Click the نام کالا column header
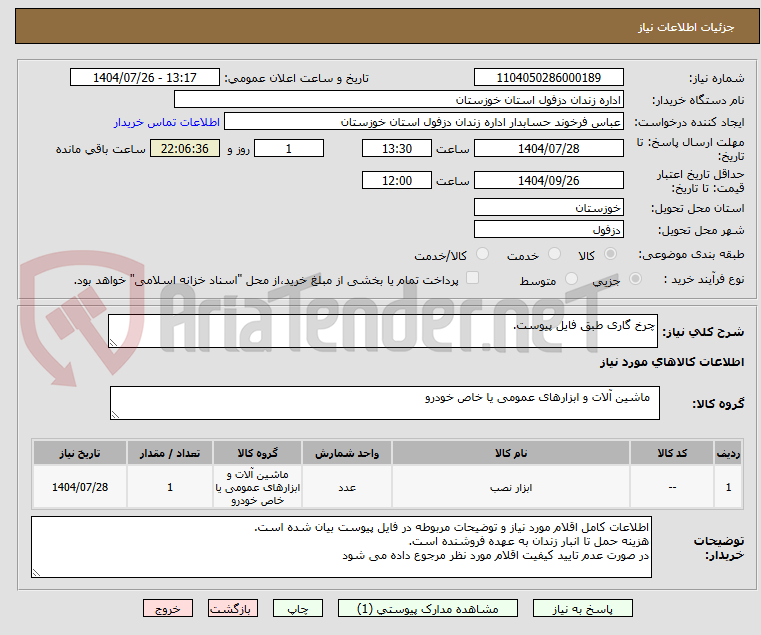 coord(511,453)
